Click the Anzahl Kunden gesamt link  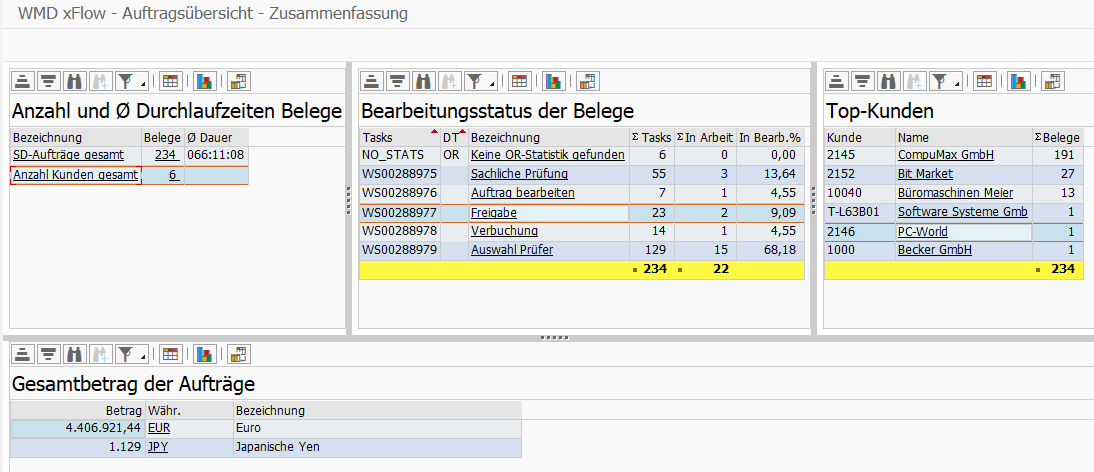(75, 175)
